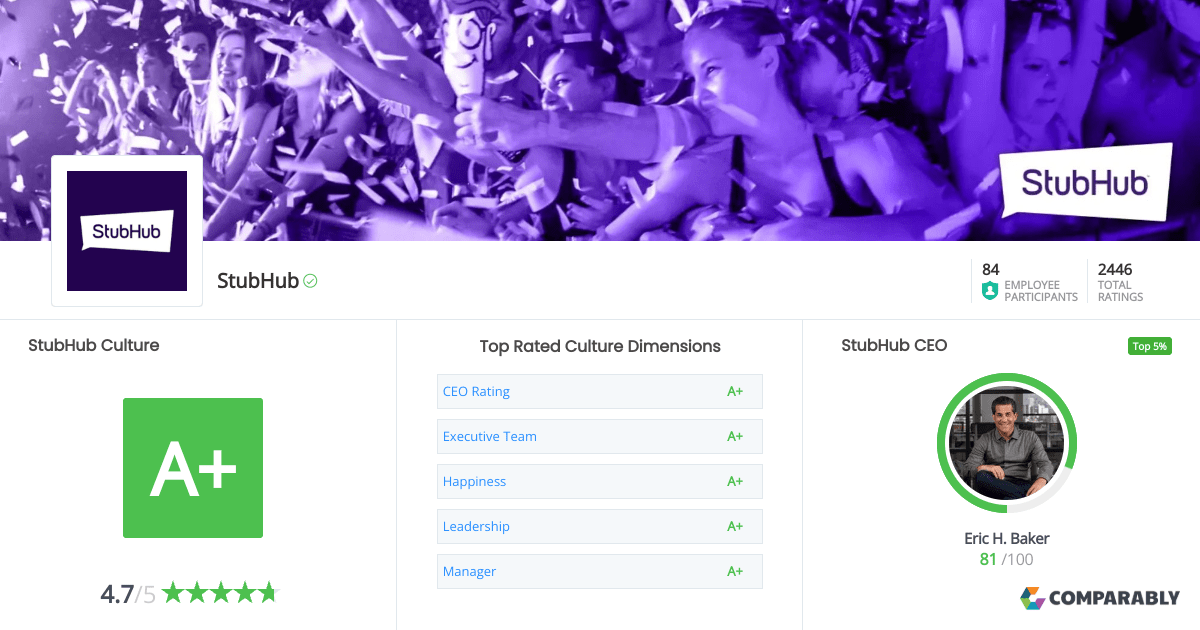Click the green verified checkmark badge
The image size is (1200, 630).
click(311, 281)
